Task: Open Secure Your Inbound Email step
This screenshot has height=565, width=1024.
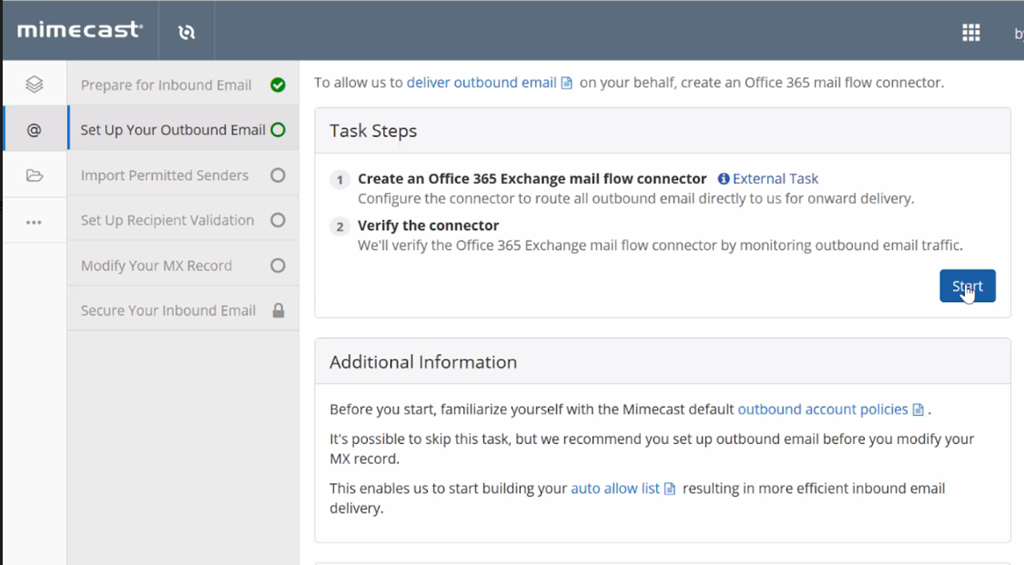Action: pos(183,310)
